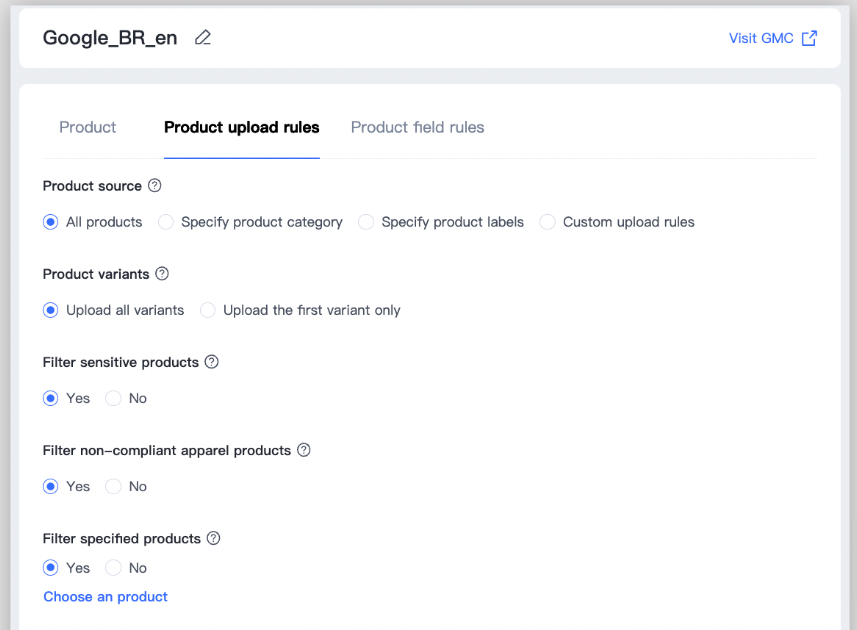857x630 pixels.
Task: Click the help icon next to Product source
Action: tap(154, 185)
